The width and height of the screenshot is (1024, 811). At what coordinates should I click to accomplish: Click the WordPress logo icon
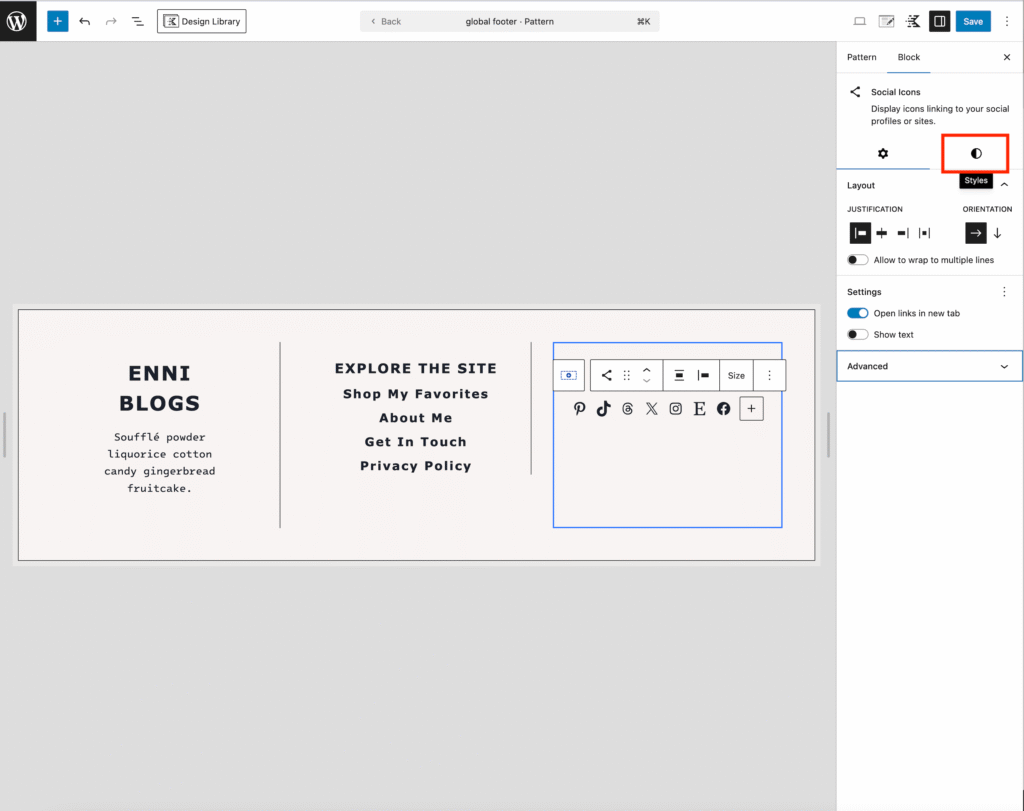tap(18, 21)
